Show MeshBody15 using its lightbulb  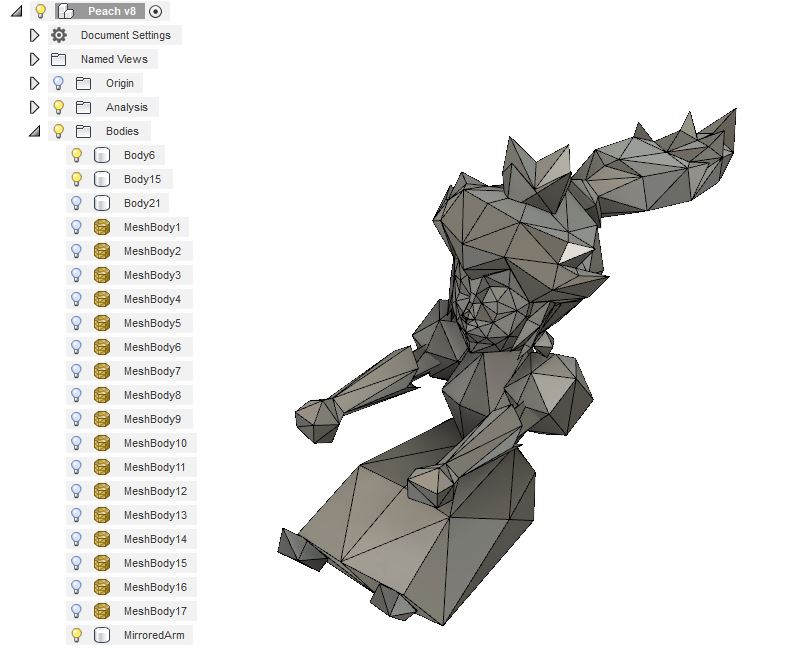76,563
